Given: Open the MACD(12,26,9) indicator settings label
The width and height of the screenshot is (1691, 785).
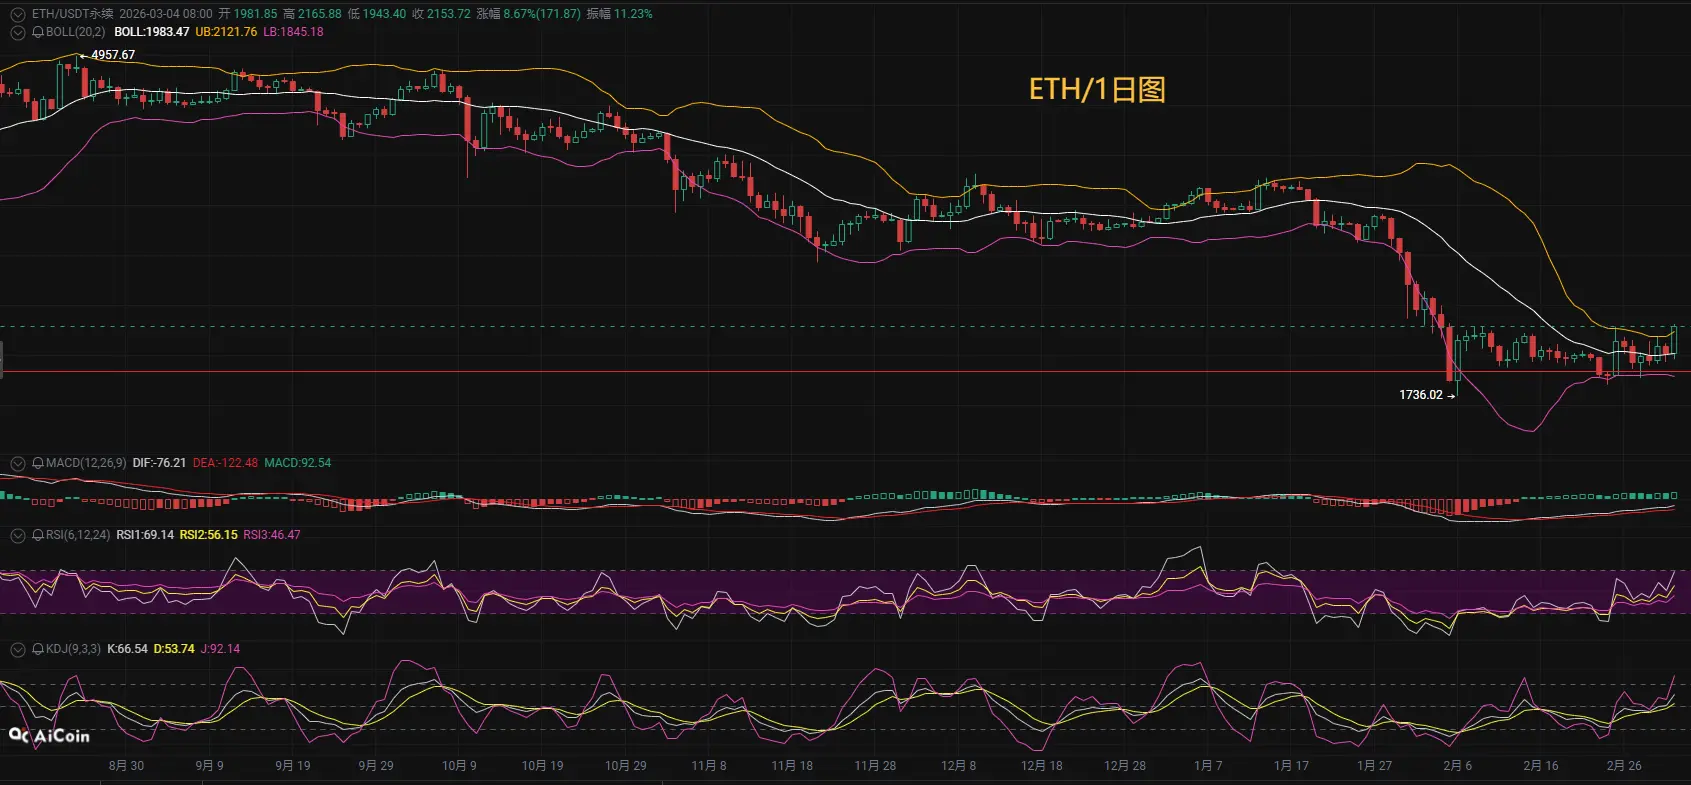Looking at the screenshot, I should pyautogui.click(x=86, y=463).
